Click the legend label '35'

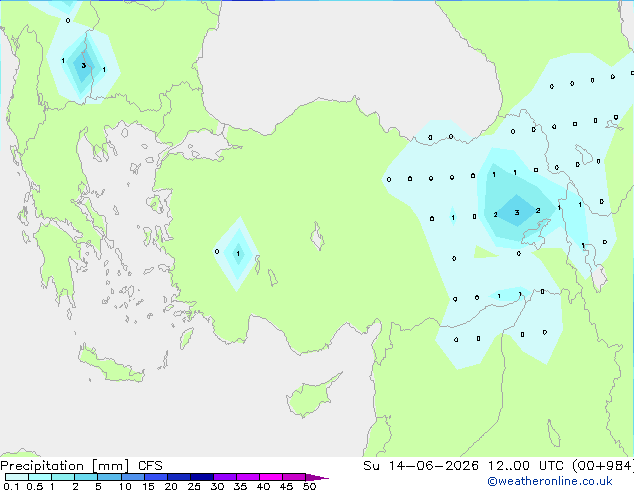coord(240,486)
